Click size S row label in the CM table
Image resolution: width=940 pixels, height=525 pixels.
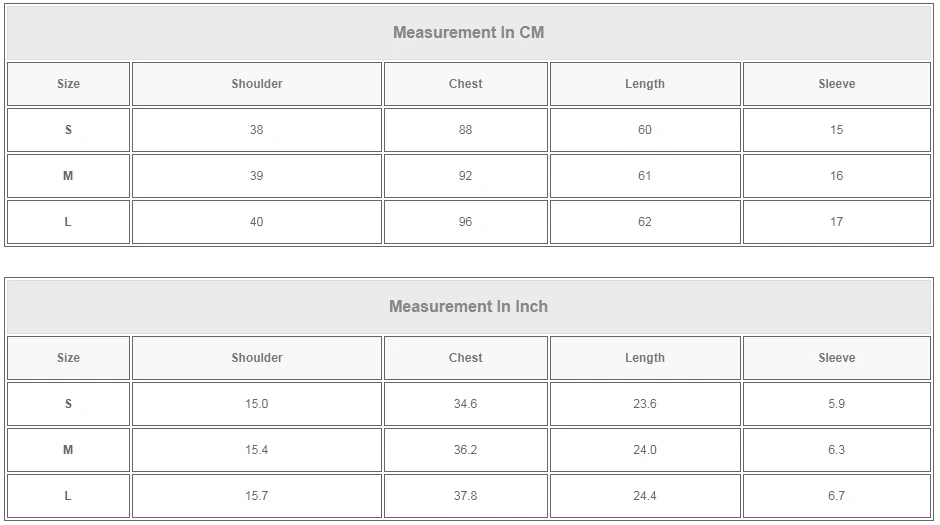pos(68,130)
